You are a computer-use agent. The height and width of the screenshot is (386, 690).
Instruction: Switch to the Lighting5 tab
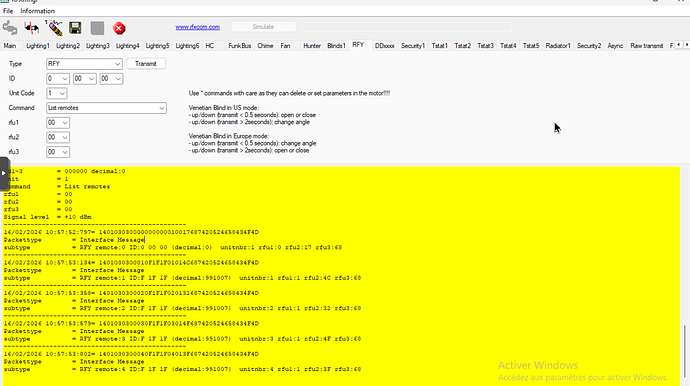(x=158, y=46)
